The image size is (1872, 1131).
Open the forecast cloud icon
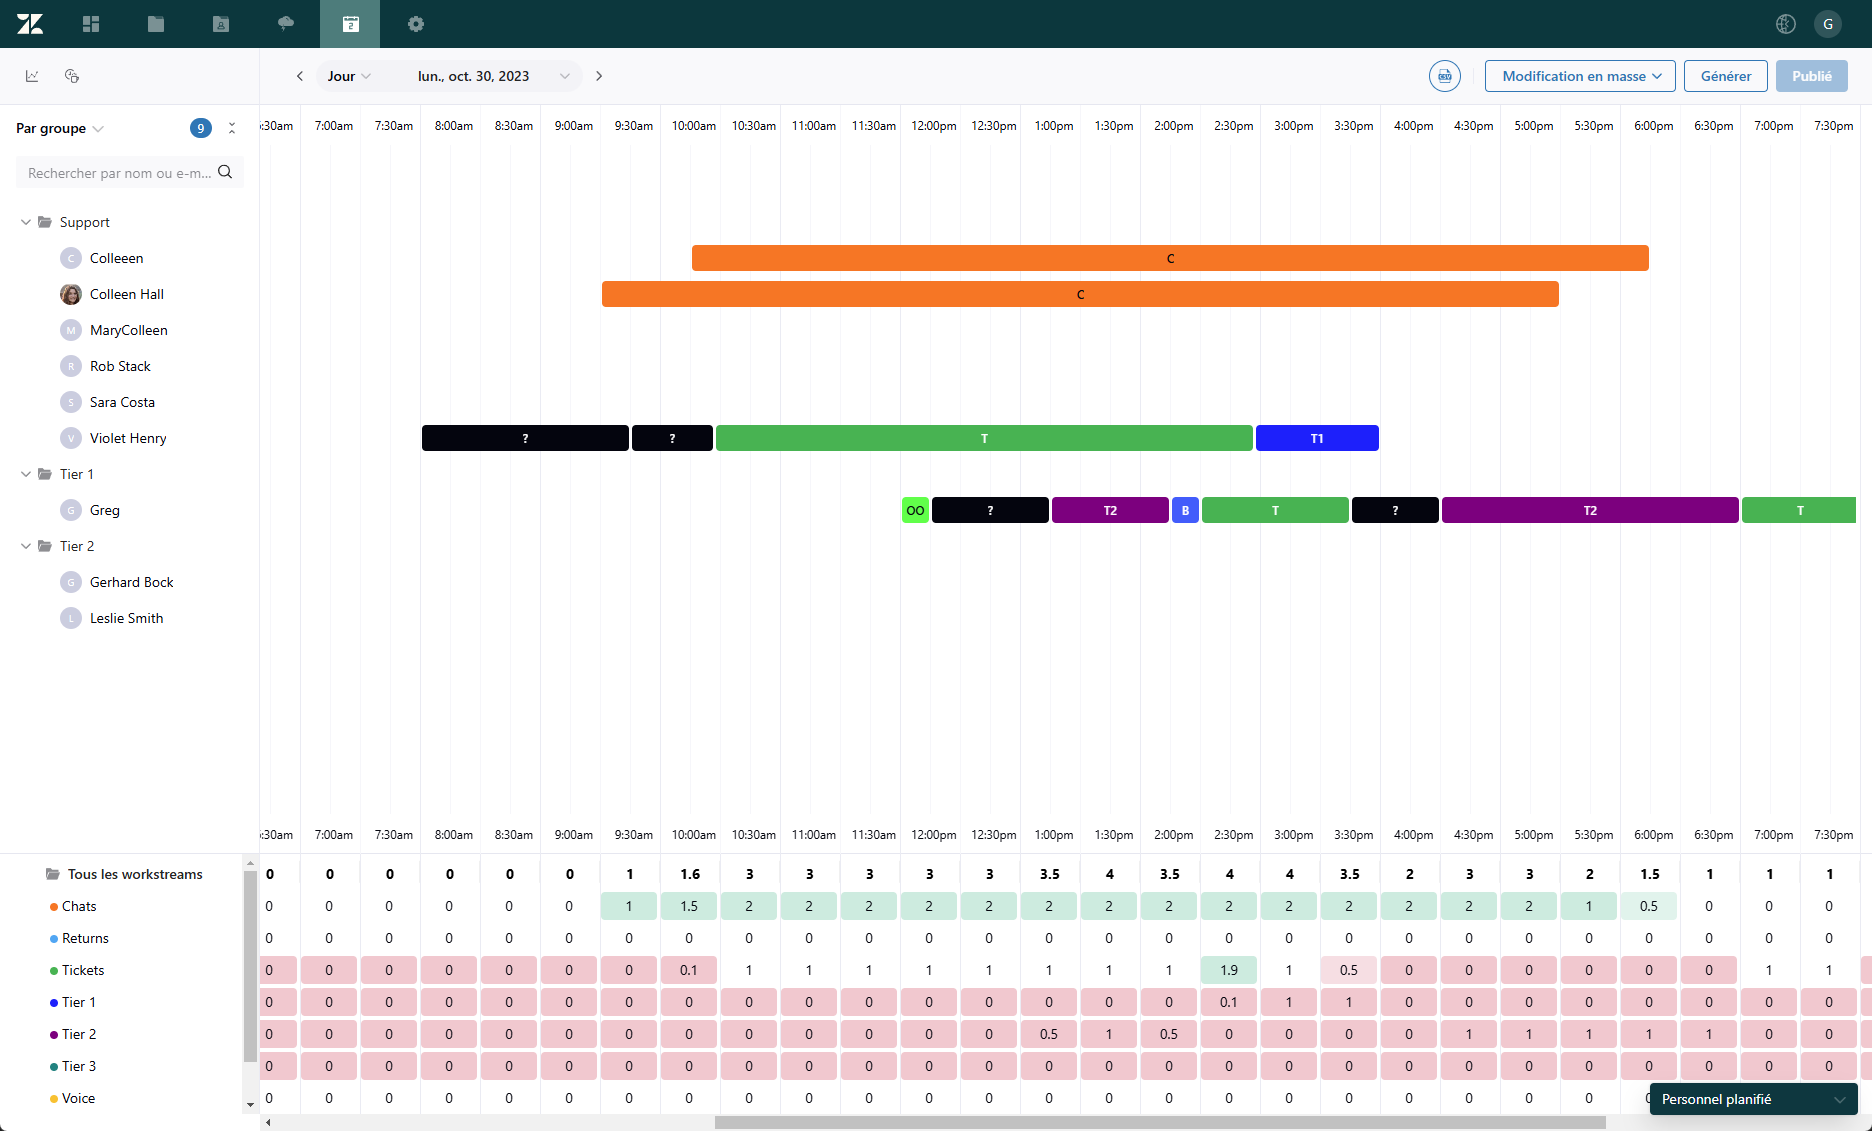[286, 24]
